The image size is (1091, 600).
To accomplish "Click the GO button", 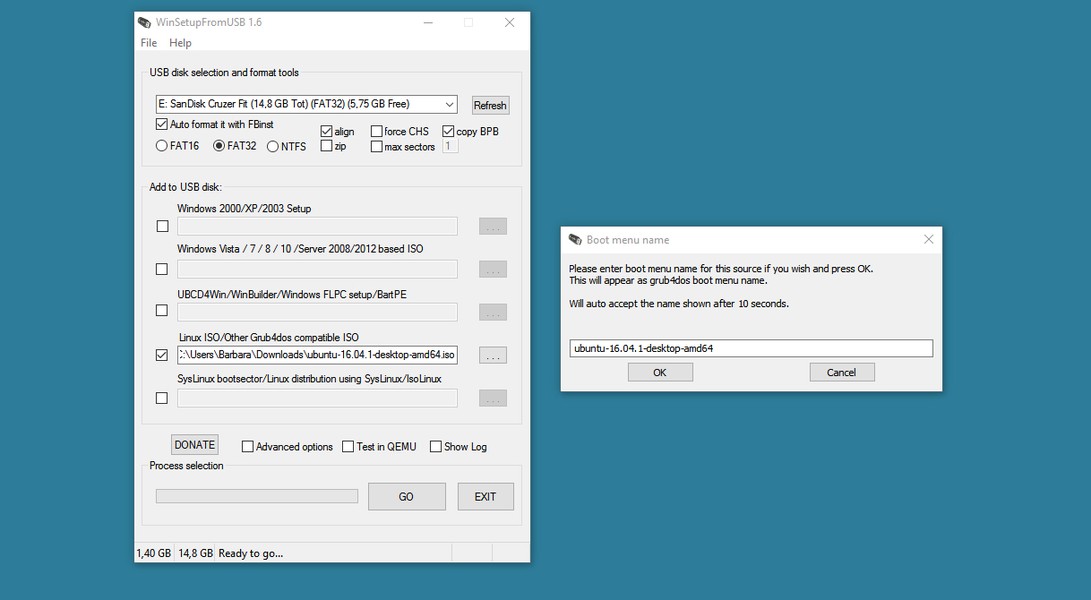I will [x=406, y=497].
